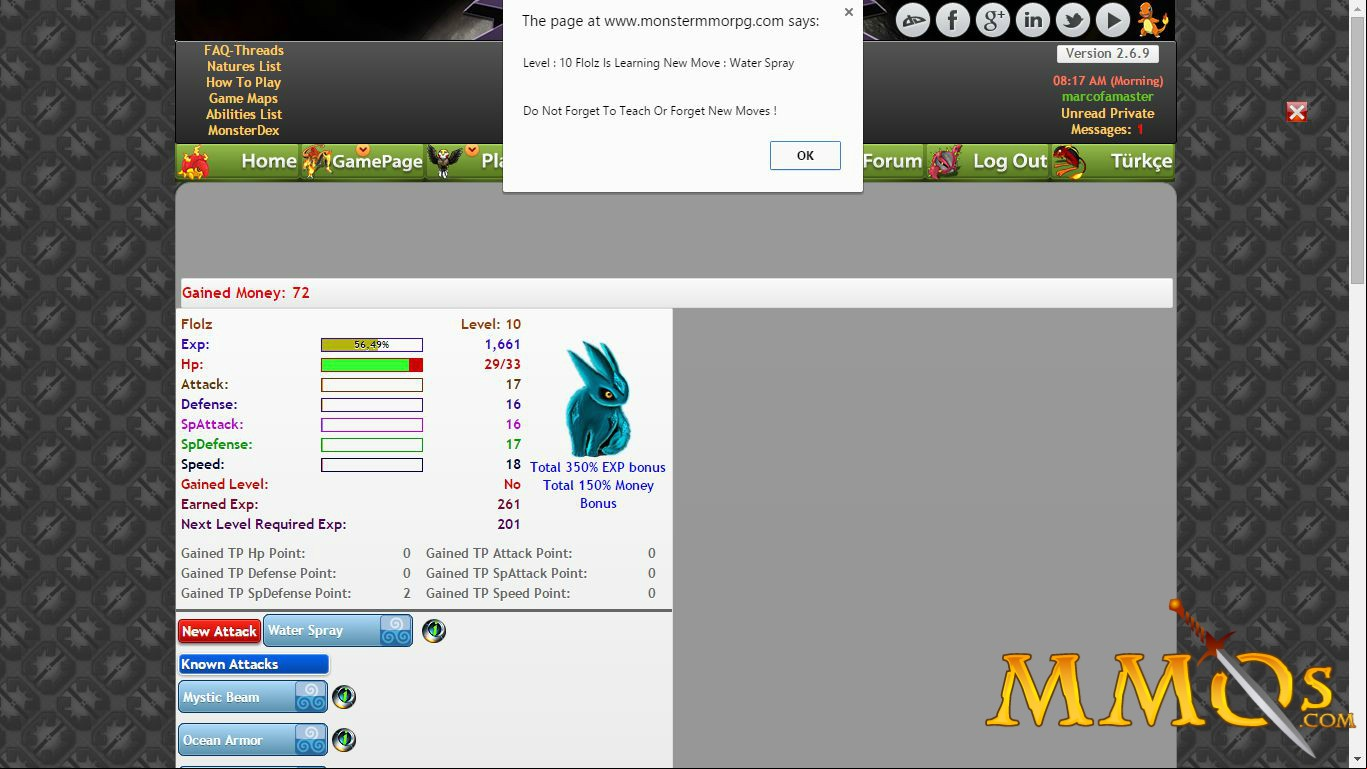Open the Twitter social icon

[1072, 20]
